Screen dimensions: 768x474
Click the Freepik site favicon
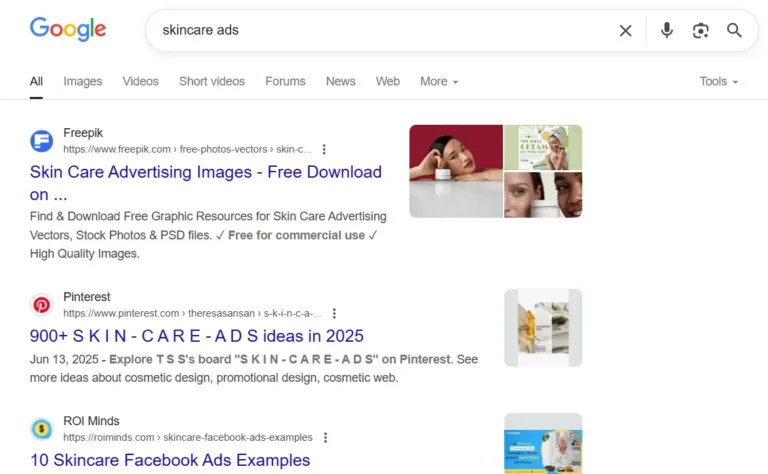pos(42,141)
